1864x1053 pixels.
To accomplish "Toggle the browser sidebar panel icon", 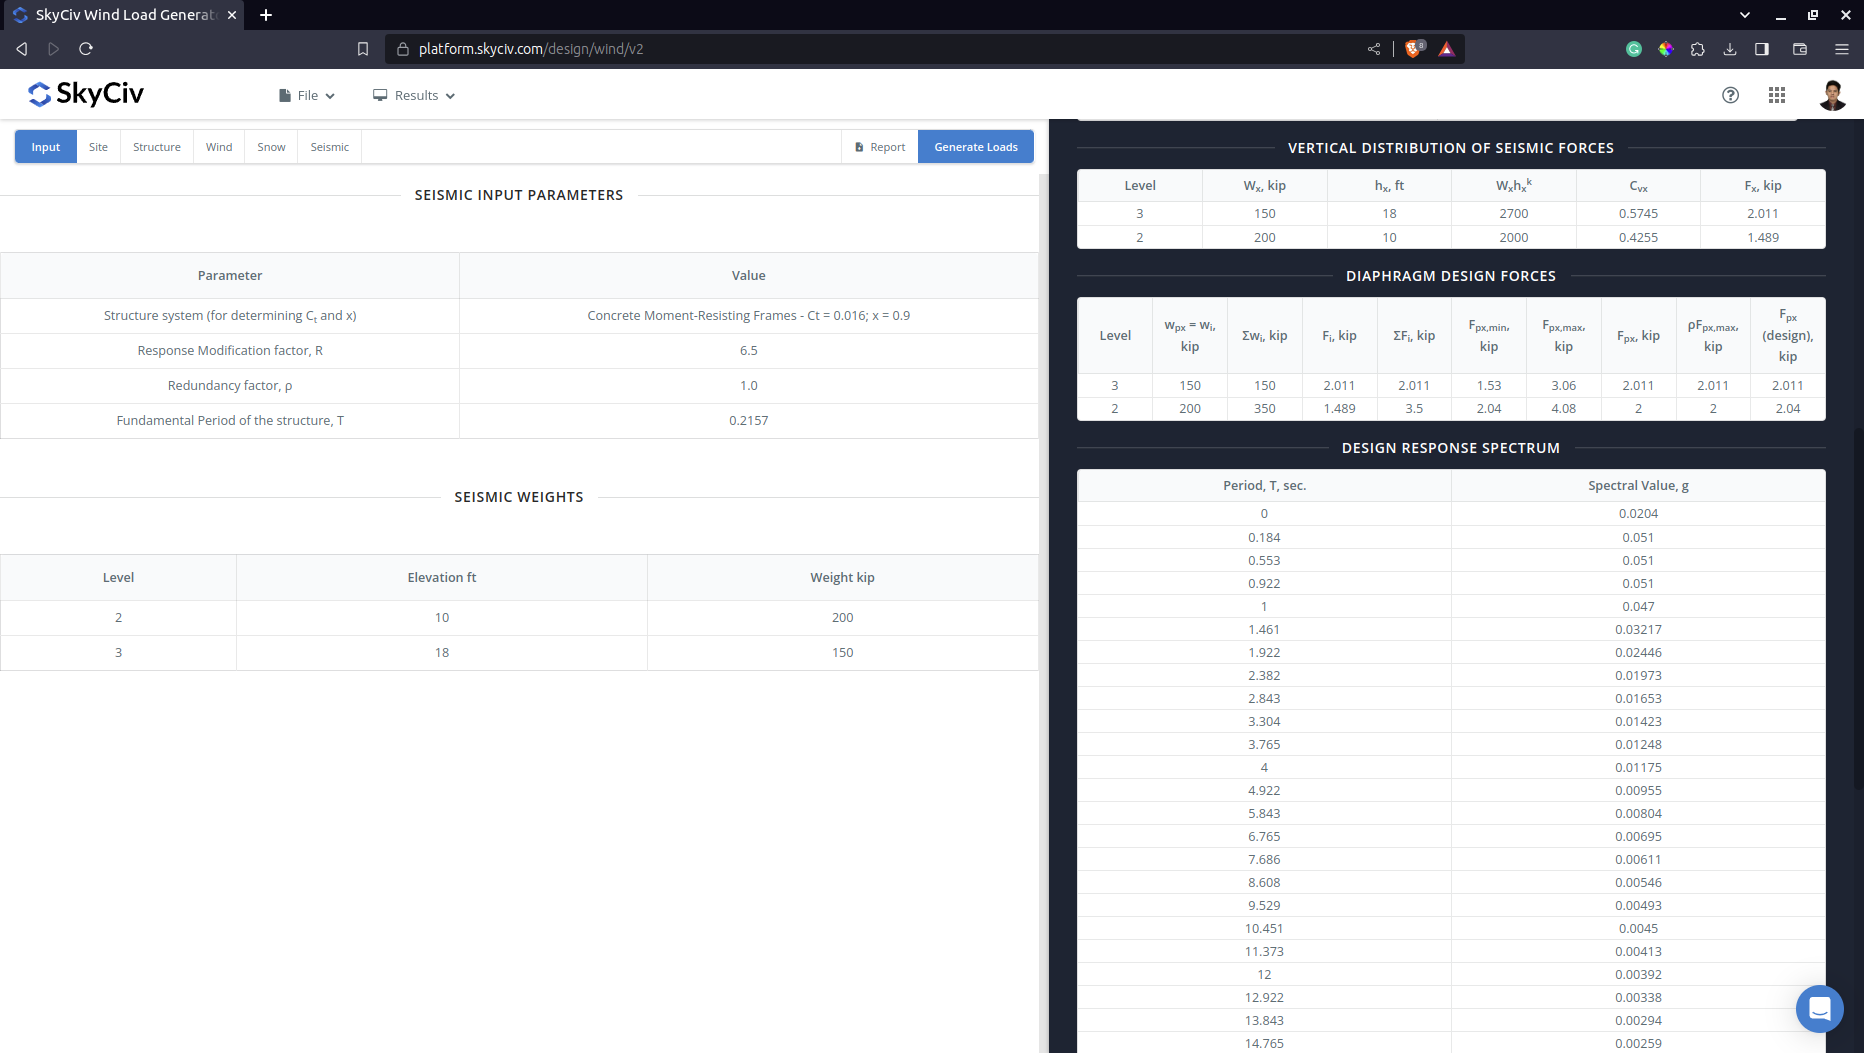I will click(x=1762, y=48).
